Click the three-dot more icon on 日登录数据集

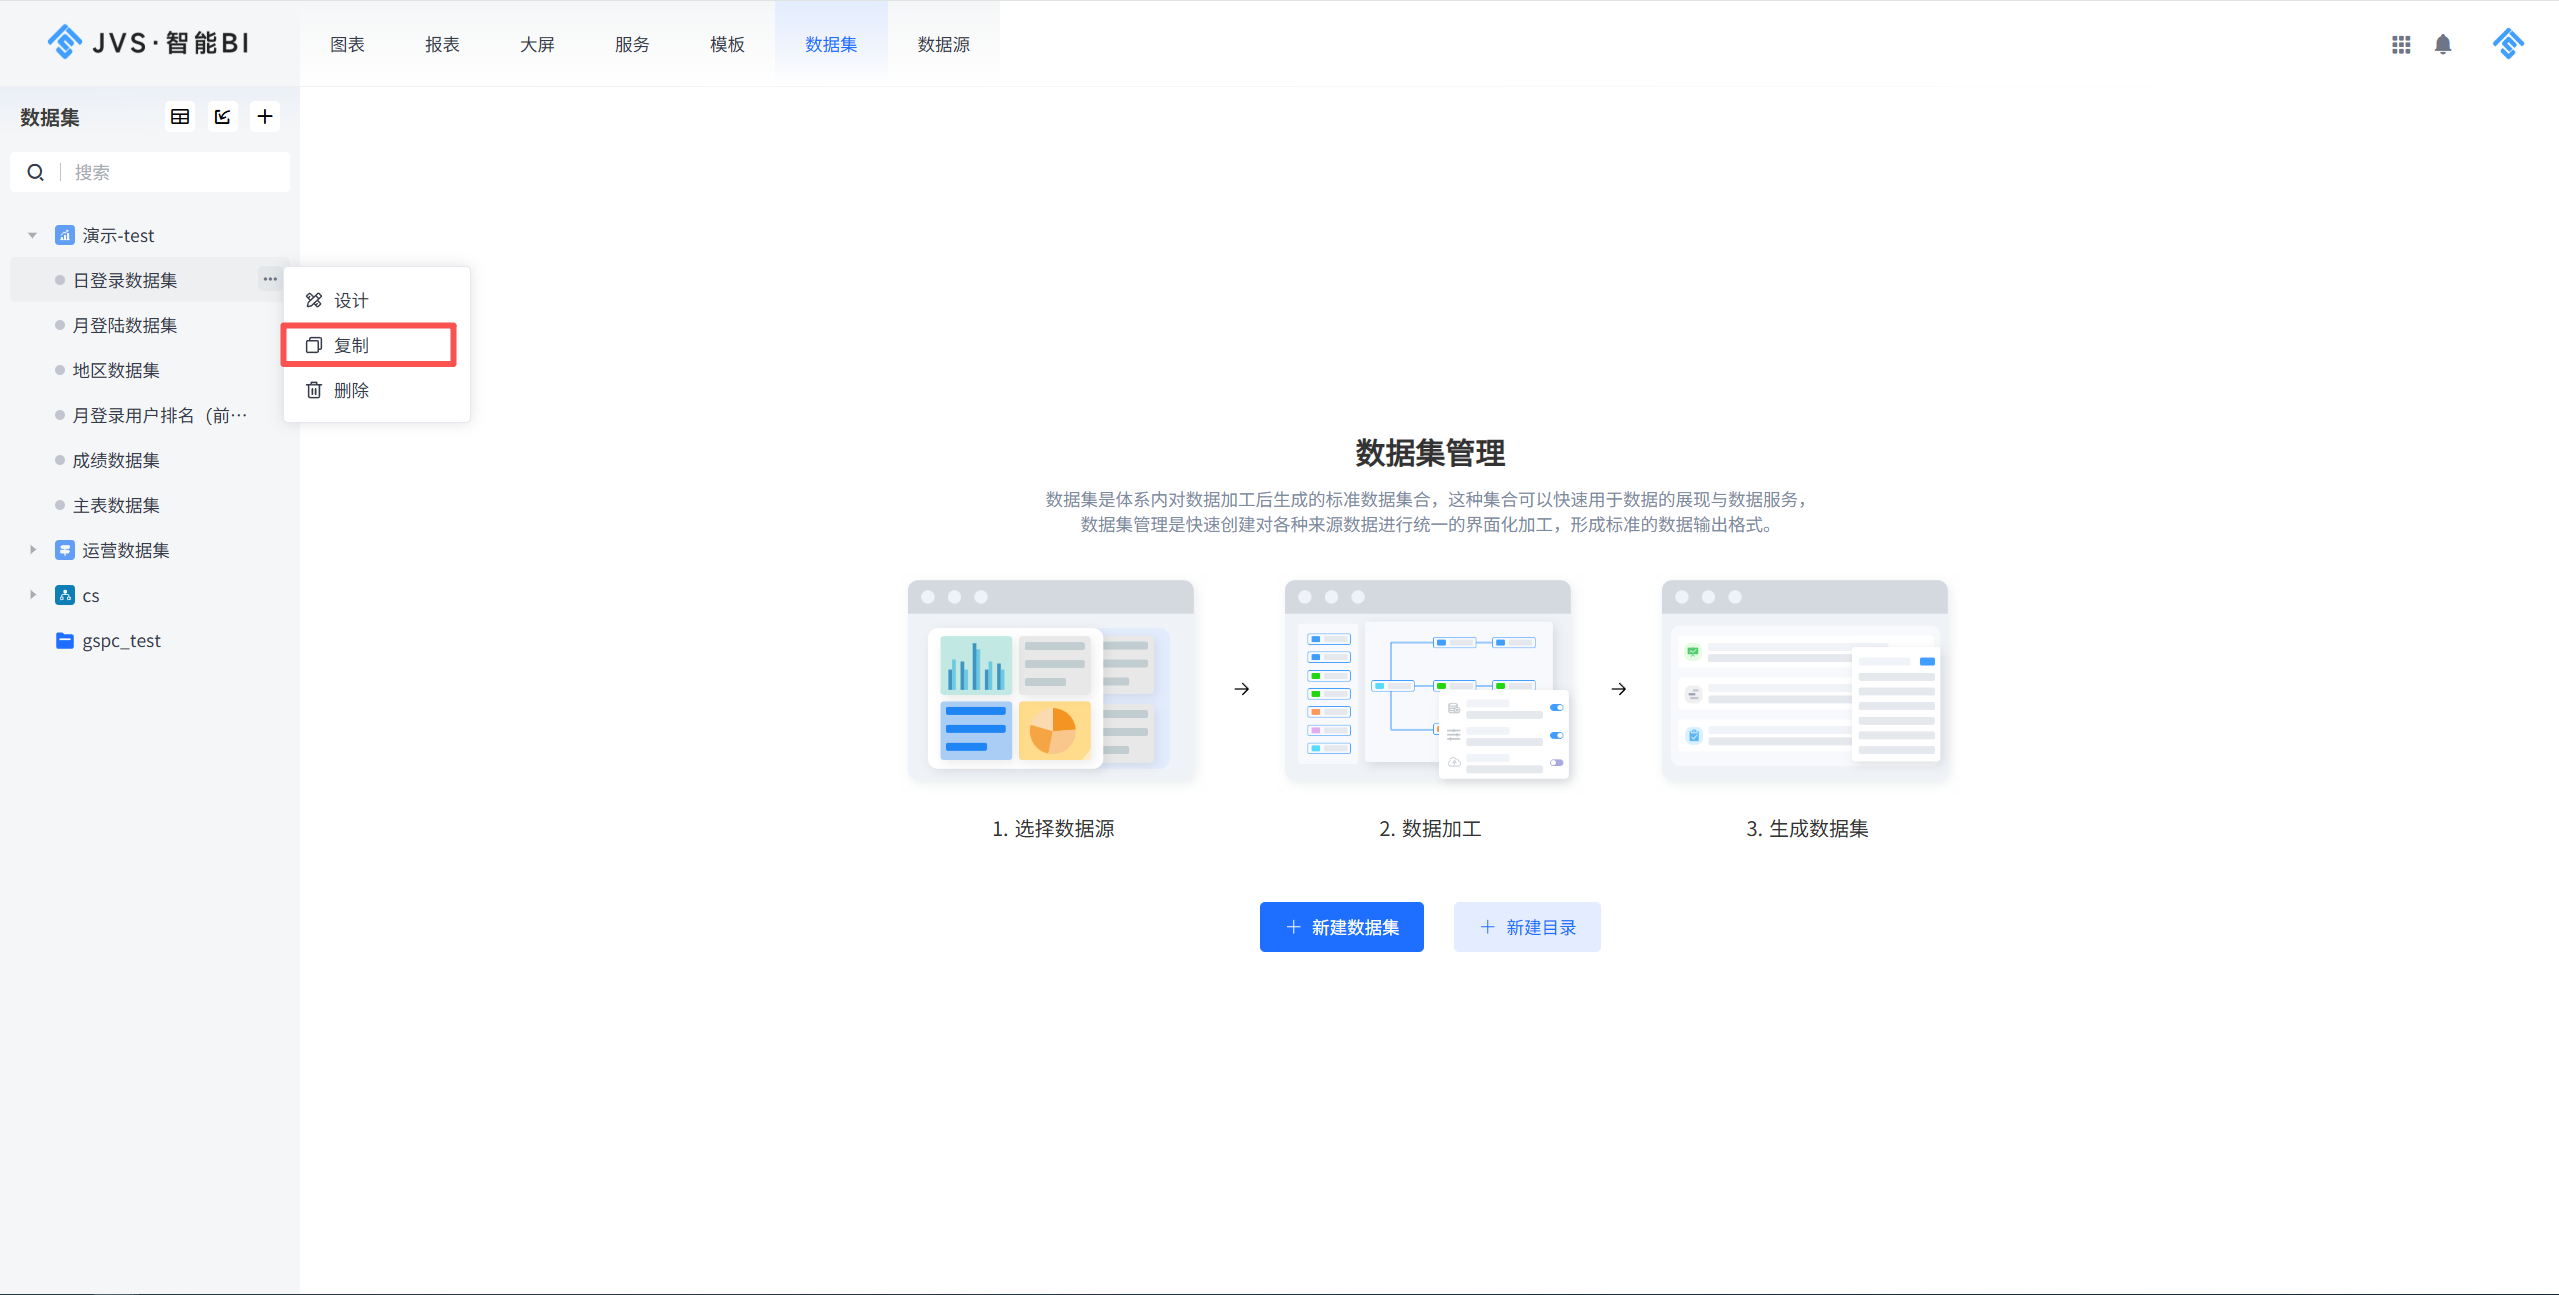(270, 279)
